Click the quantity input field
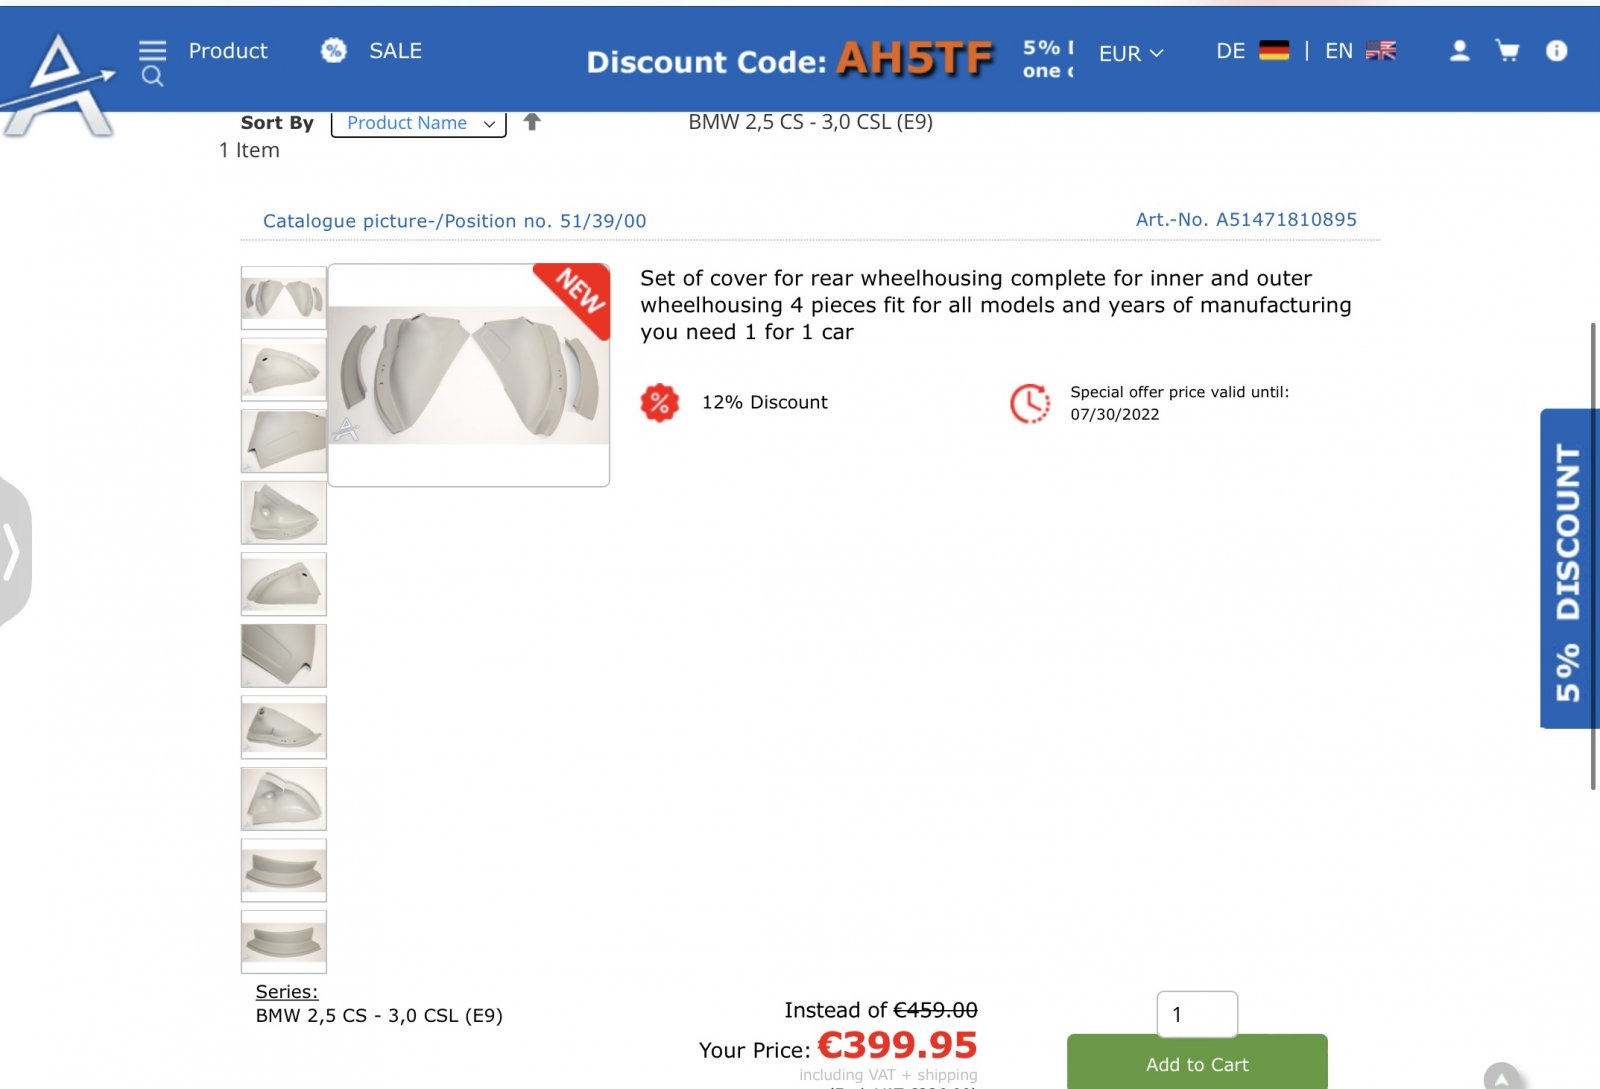The width and height of the screenshot is (1600, 1089). [x=1197, y=1014]
